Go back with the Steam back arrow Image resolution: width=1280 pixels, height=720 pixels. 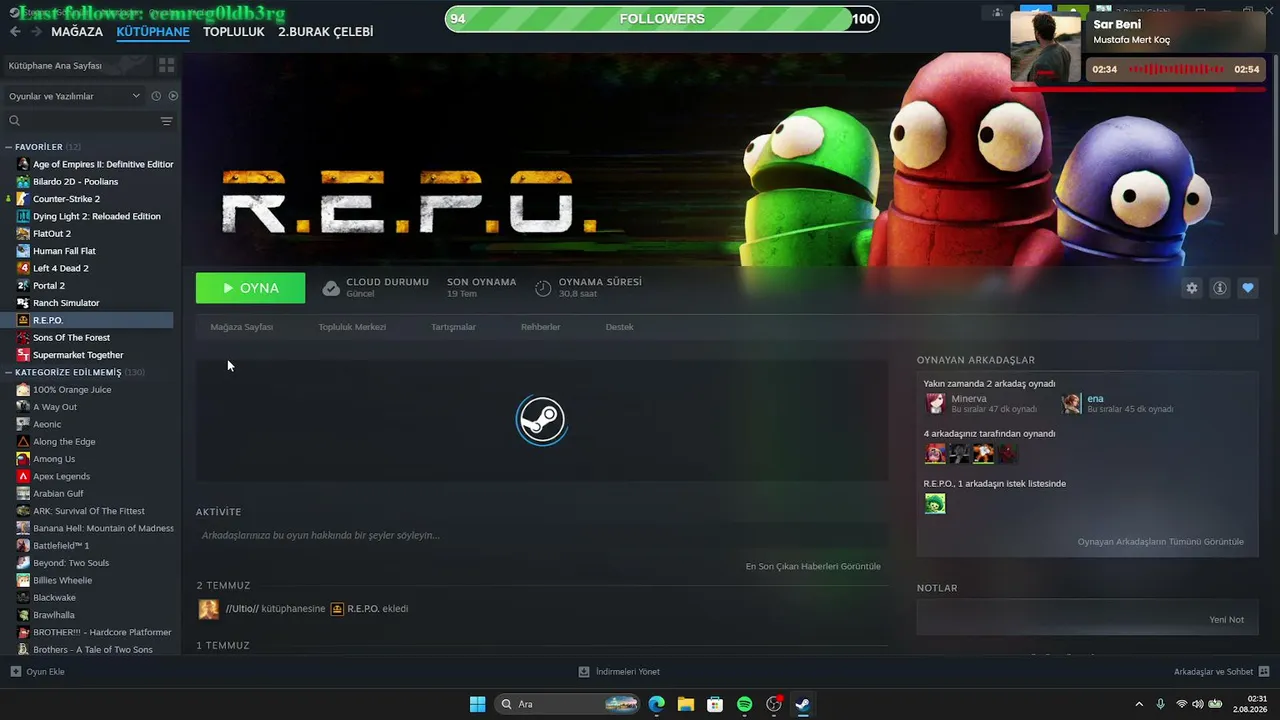coord(15,32)
